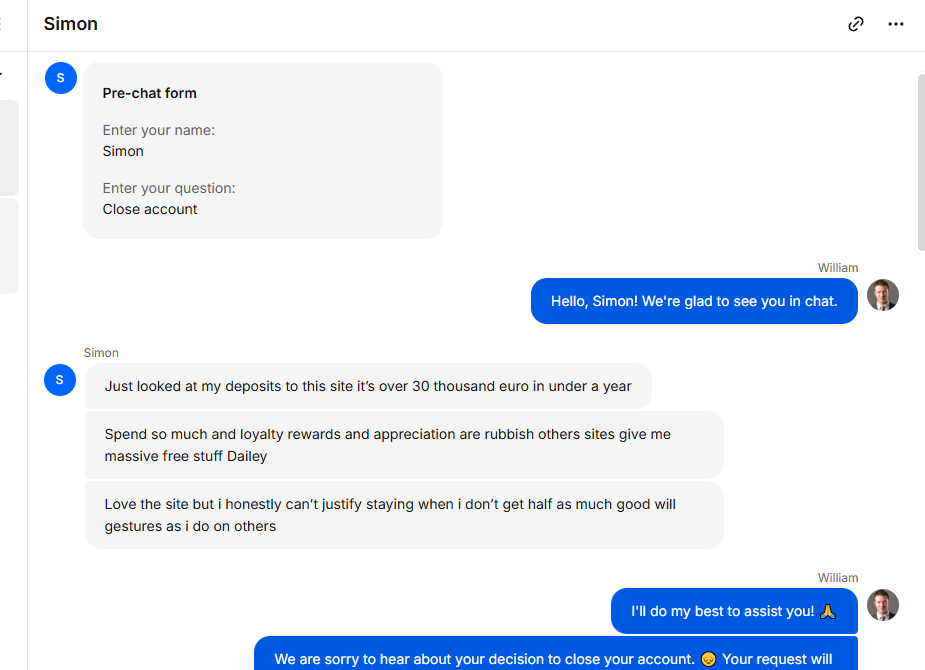Click William's avatar beside the assist message
The width and height of the screenshot is (925, 670).
(x=883, y=605)
